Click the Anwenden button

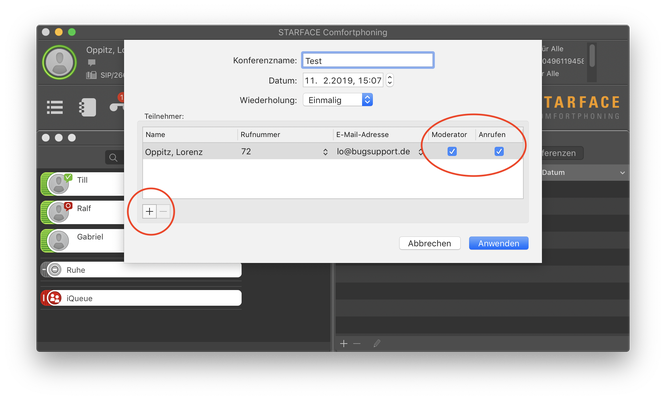pos(499,243)
